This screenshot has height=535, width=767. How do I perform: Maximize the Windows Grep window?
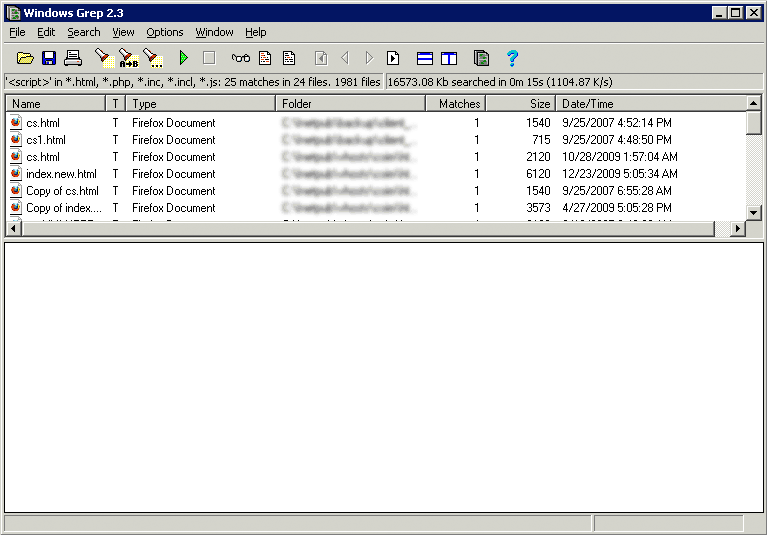click(x=735, y=13)
